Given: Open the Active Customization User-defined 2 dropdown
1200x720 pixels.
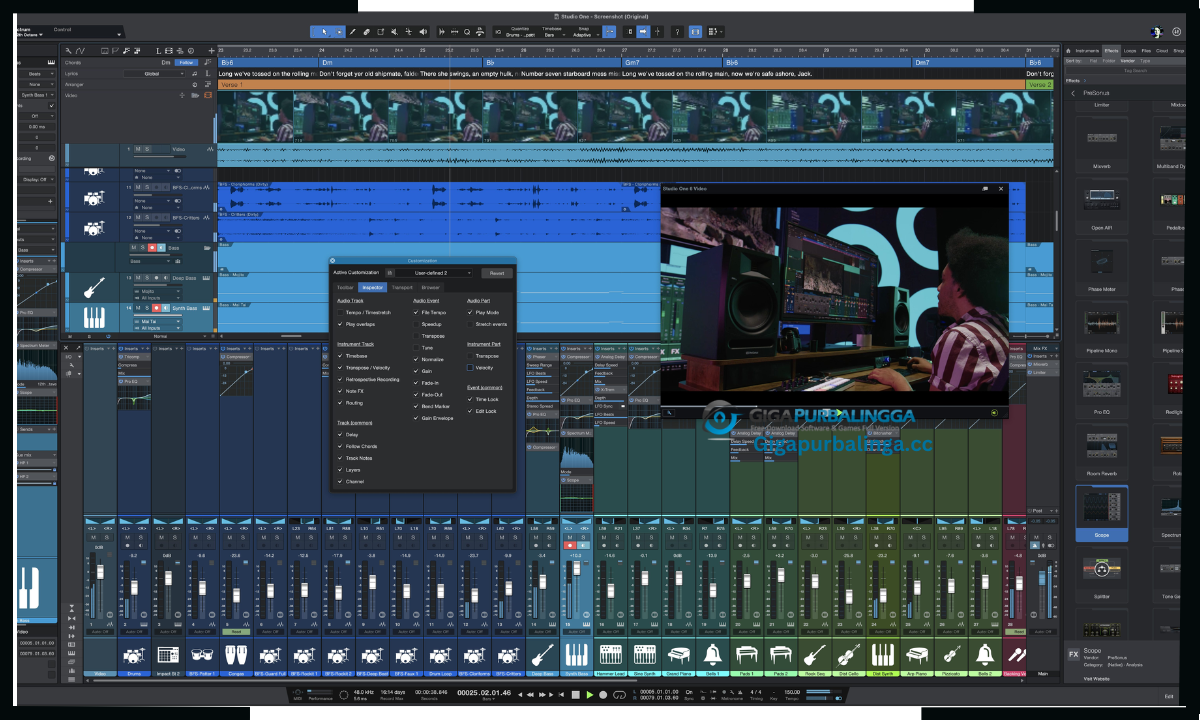Looking at the screenshot, I should 434,272.
